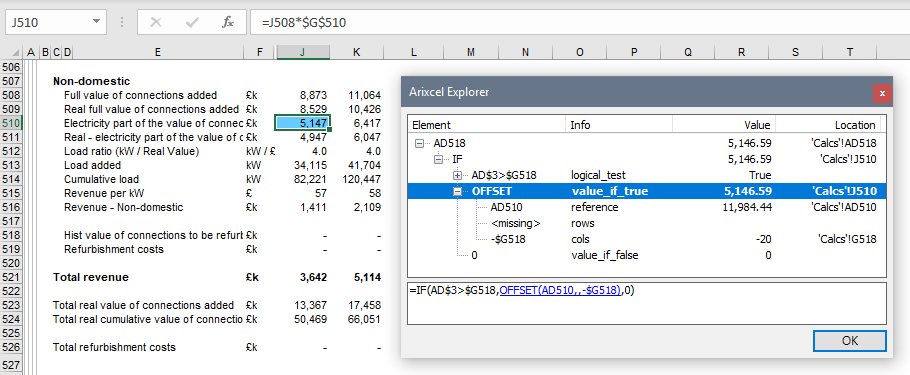The width and height of the screenshot is (910, 375).
Task: Select column T header
Action: [x=850, y=52]
